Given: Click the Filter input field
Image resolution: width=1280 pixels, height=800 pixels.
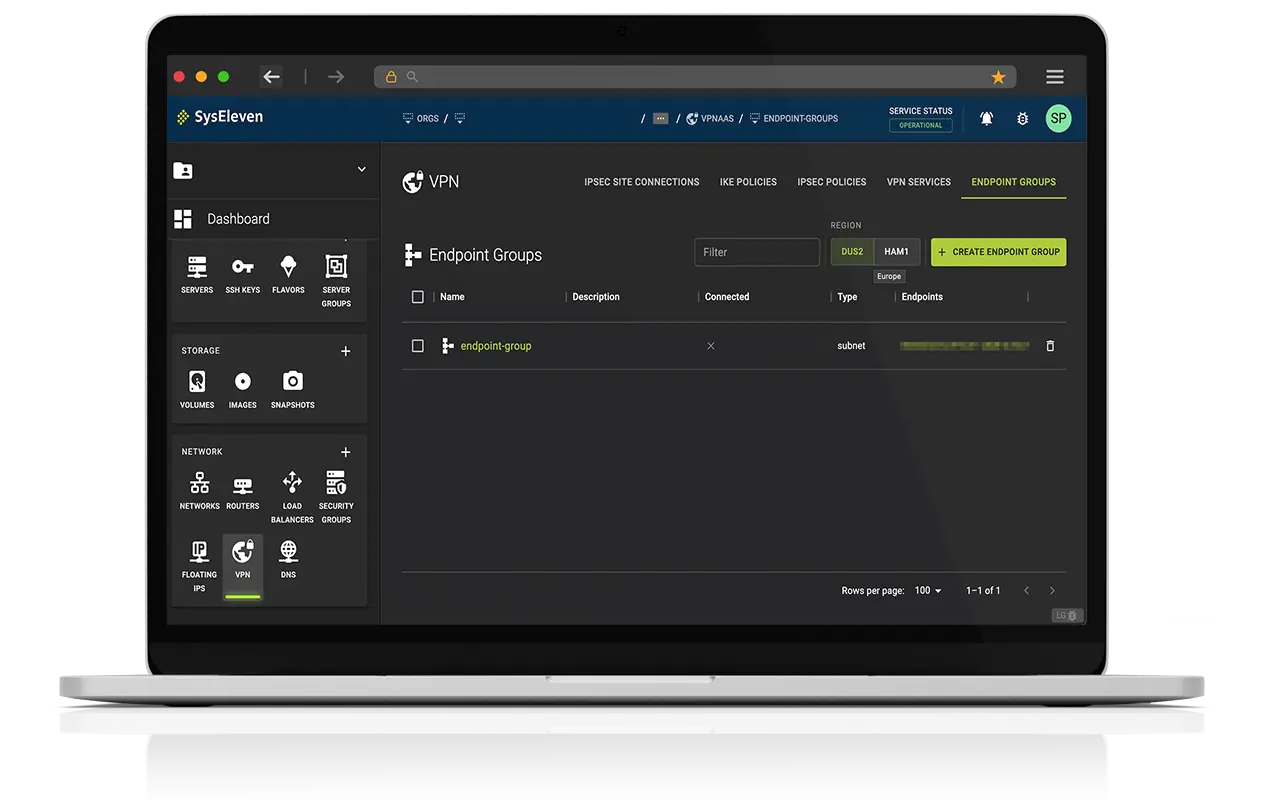Looking at the screenshot, I should [757, 252].
